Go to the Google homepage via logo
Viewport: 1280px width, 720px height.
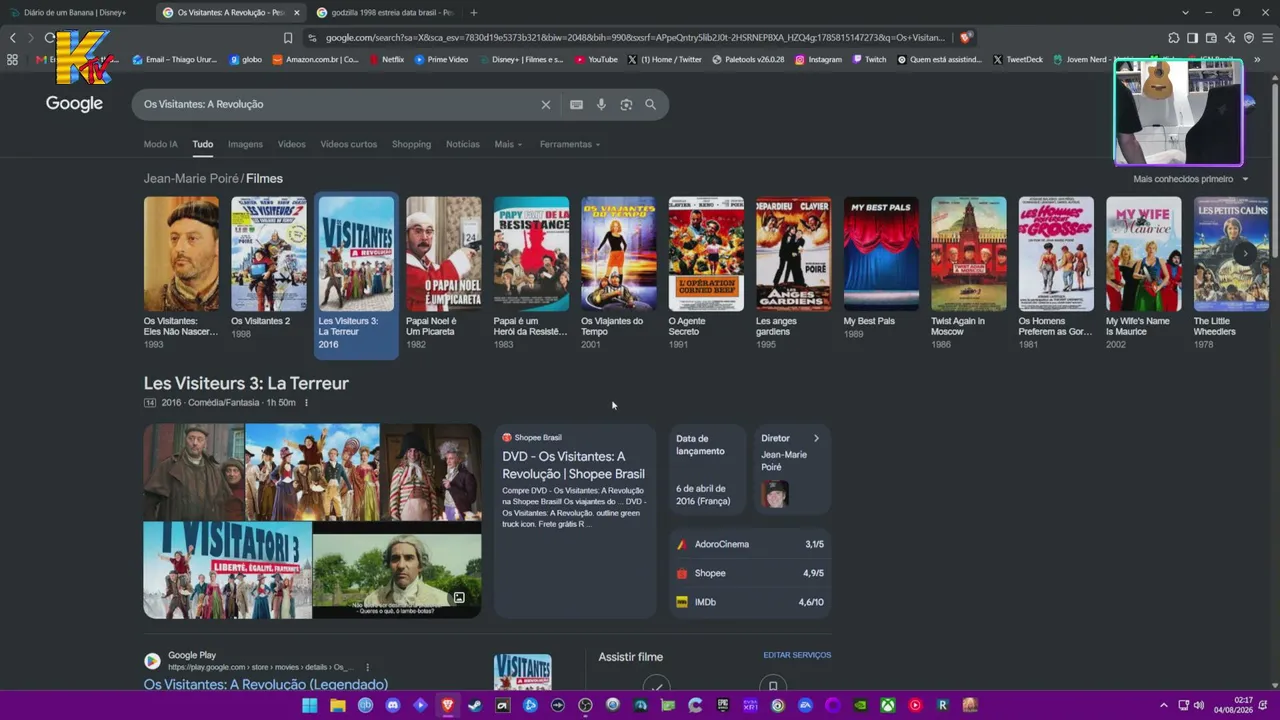[74, 104]
